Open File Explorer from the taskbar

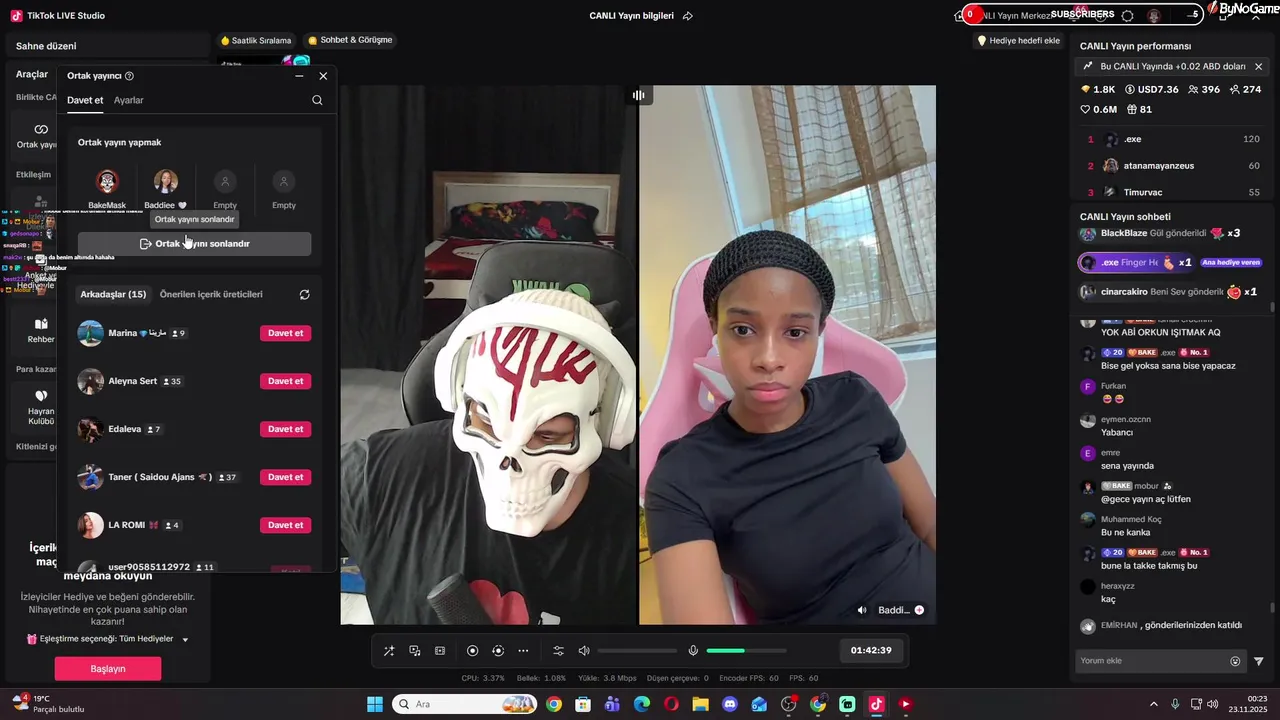[x=700, y=704]
